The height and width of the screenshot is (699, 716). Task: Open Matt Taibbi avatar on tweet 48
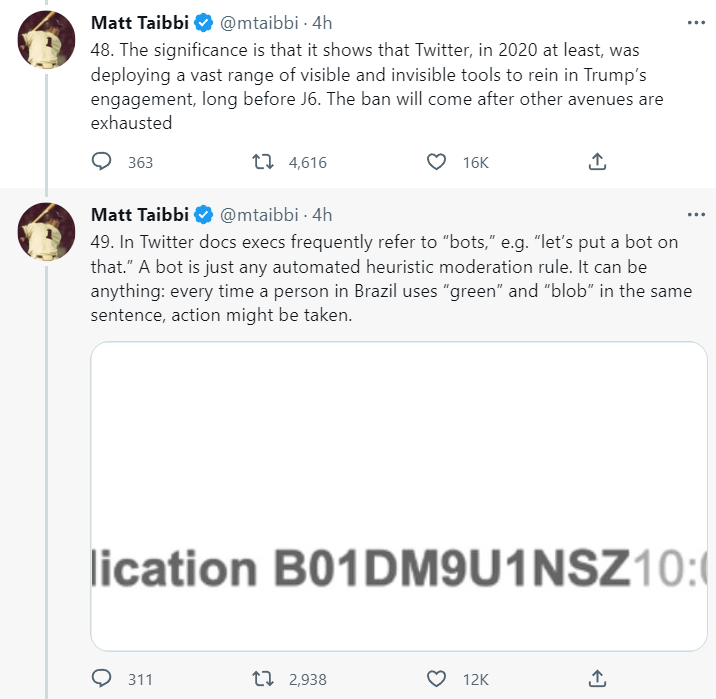(x=46, y=39)
